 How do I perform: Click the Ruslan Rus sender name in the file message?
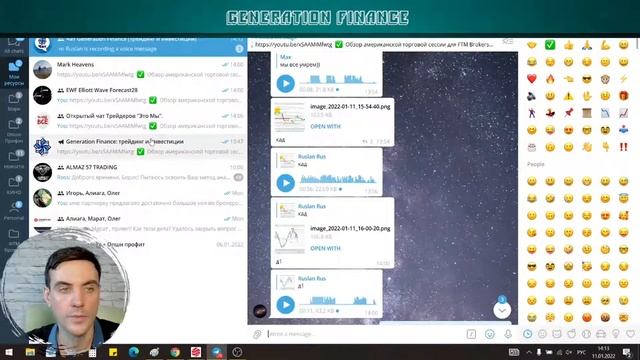coord(312,206)
